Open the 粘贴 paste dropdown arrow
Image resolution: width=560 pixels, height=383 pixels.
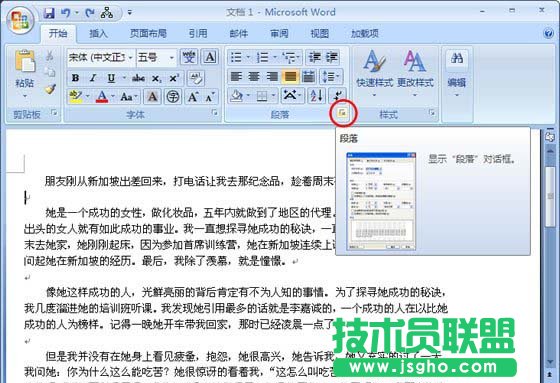click(x=25, y=96)
